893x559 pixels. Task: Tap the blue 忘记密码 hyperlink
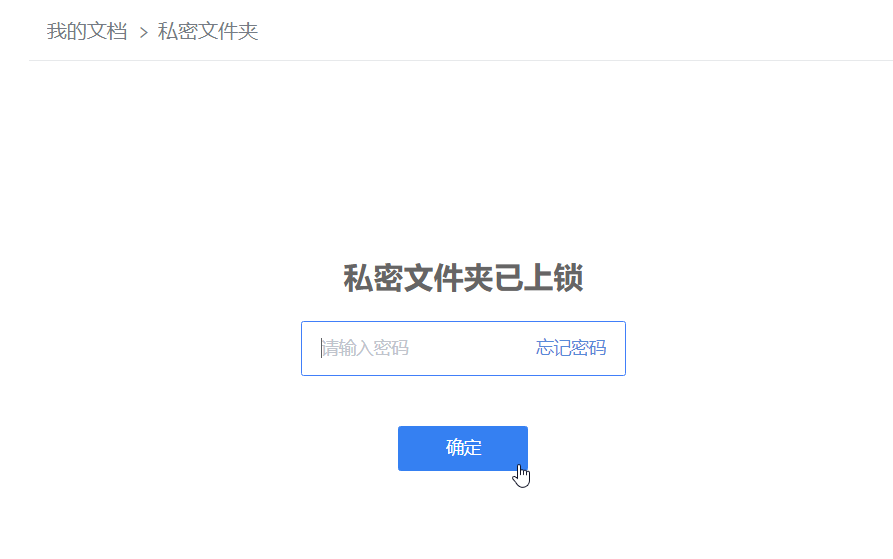coord(571,348)
